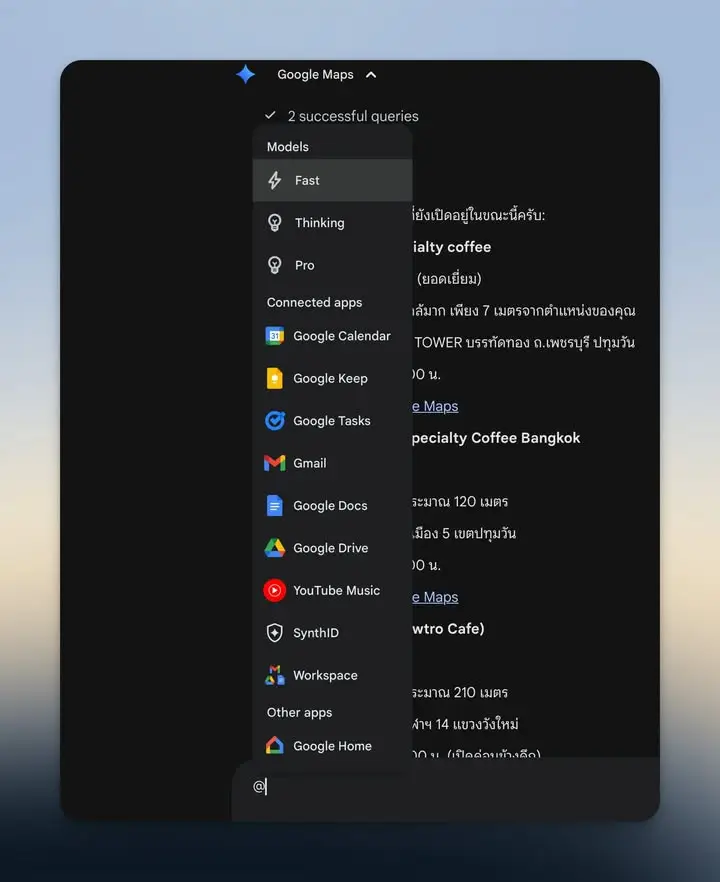Click the red YouTube Music icon
The height and width of the screenshot is (882, 720).
click(x=274, y=591)
